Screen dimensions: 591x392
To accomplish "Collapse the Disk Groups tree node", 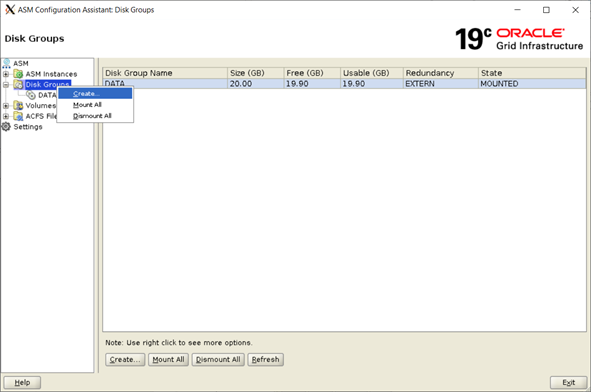I will (x=6, y=85).
